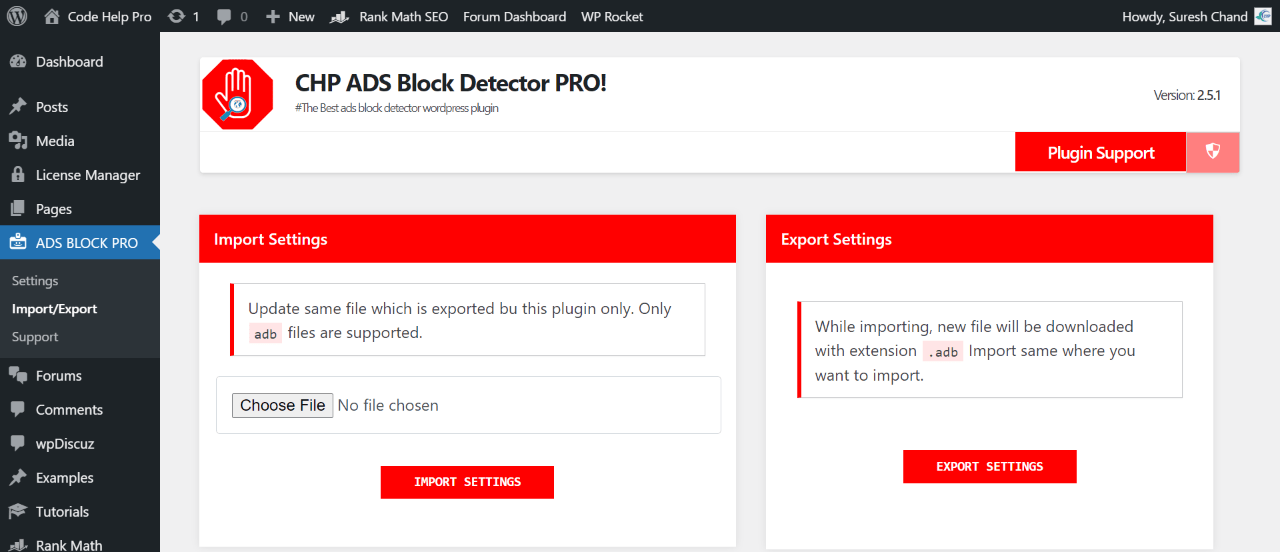Open the Settings submenu item
Viewport: 1280px width, 552px height.
click(35, 281)
